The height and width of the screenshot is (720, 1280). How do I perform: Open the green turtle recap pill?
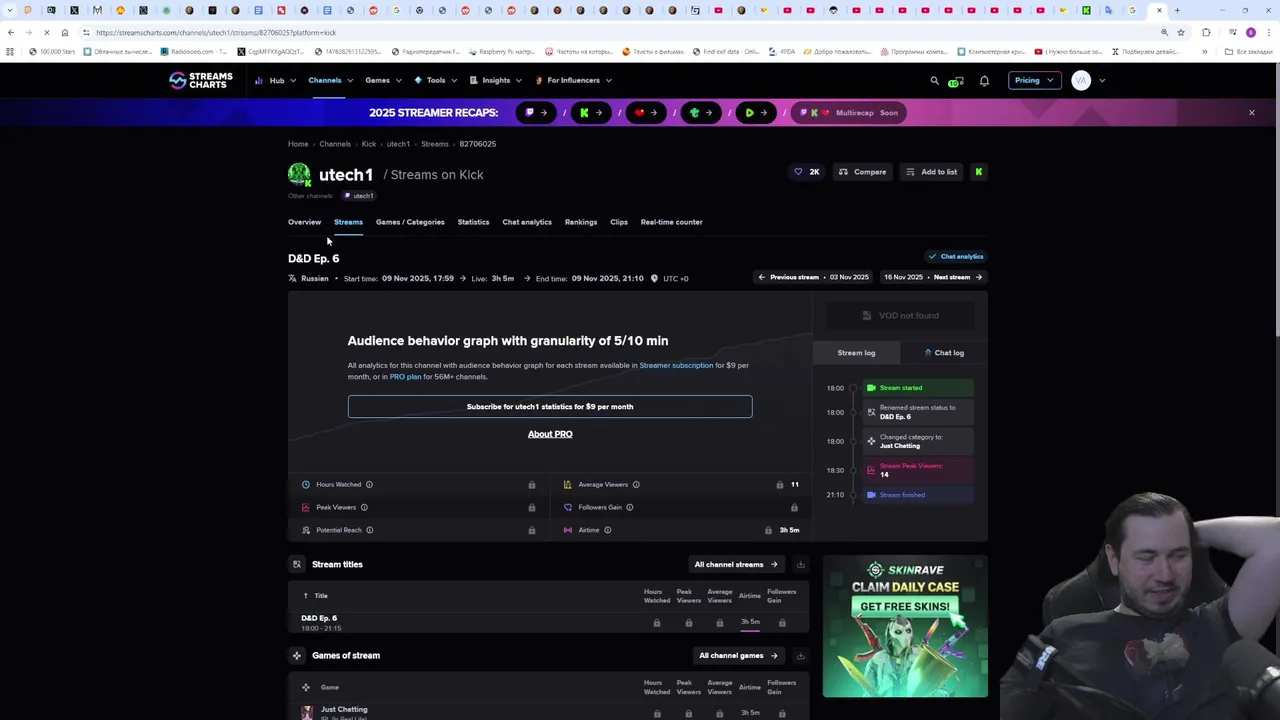pos(701,112)
